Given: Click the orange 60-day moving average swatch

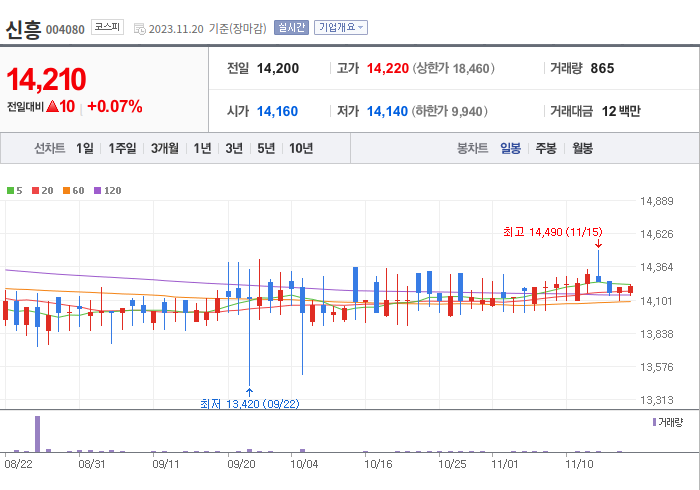Looking at the screenshot, I should [67, 191].
